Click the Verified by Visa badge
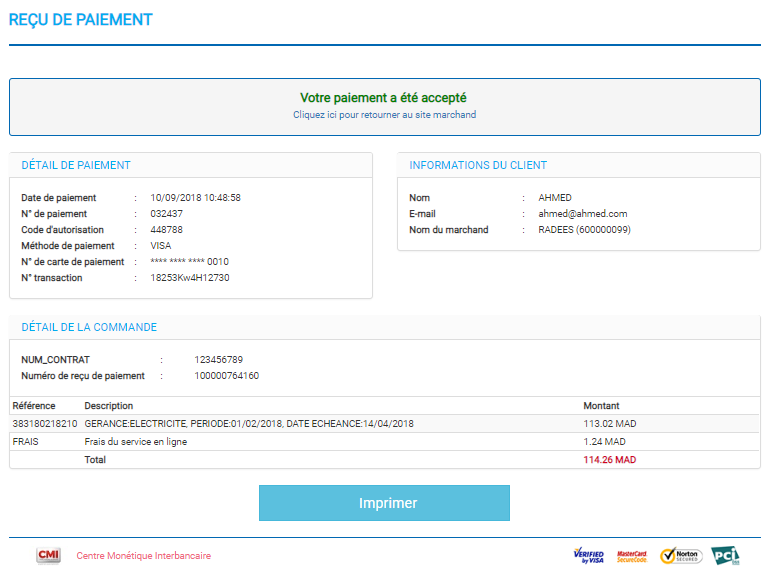 (589, 556)
